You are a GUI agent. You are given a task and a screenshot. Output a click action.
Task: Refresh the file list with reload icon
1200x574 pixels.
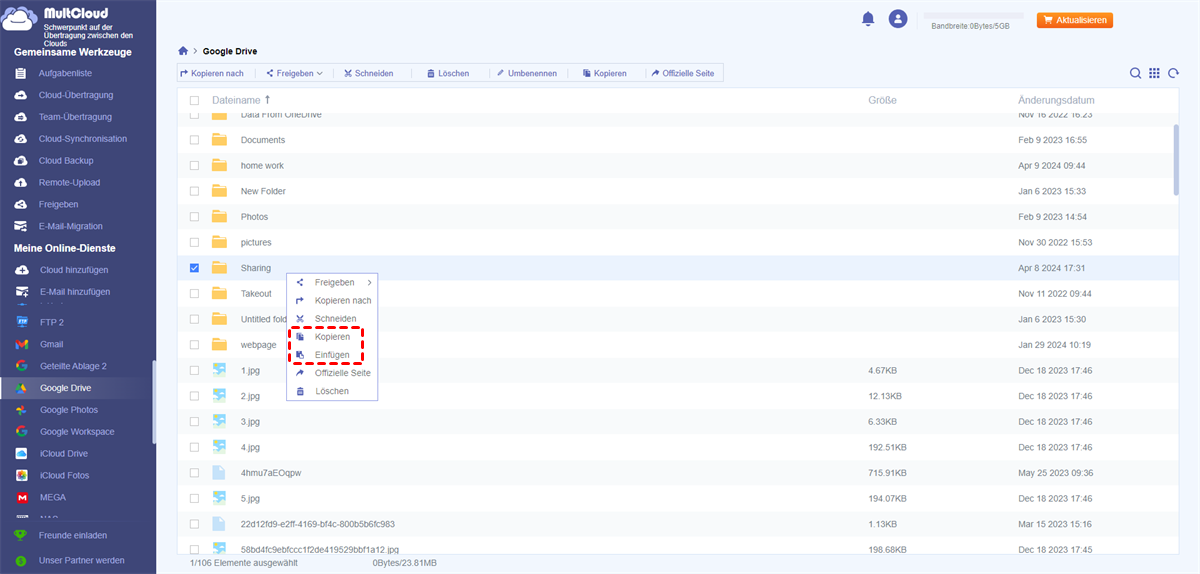[1172, 73]
